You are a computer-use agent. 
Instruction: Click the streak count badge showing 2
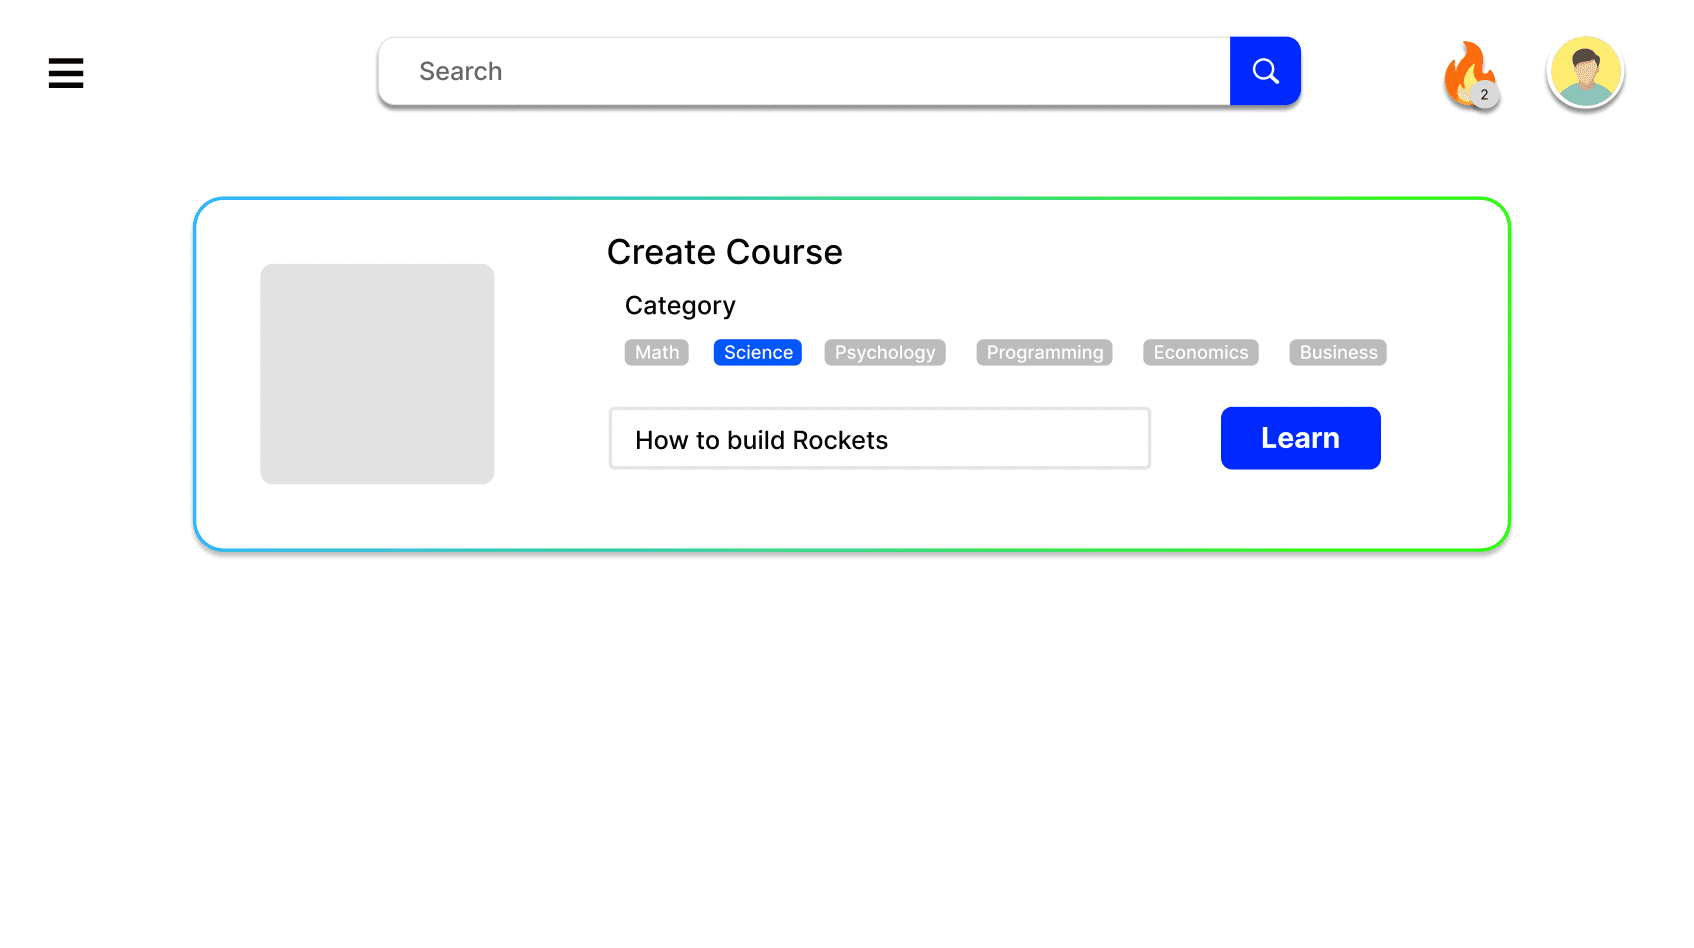click(x=1484, y=95)
